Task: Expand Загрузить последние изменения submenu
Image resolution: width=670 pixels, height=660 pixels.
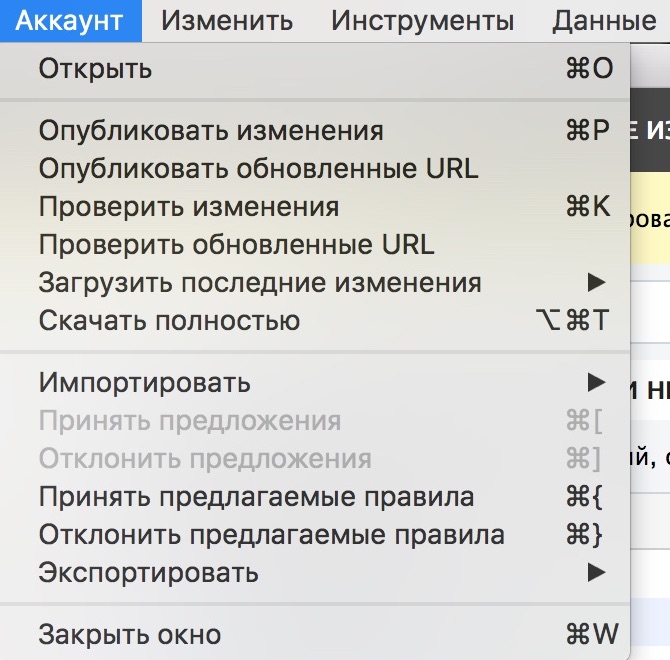Action: tap(315, 283)
